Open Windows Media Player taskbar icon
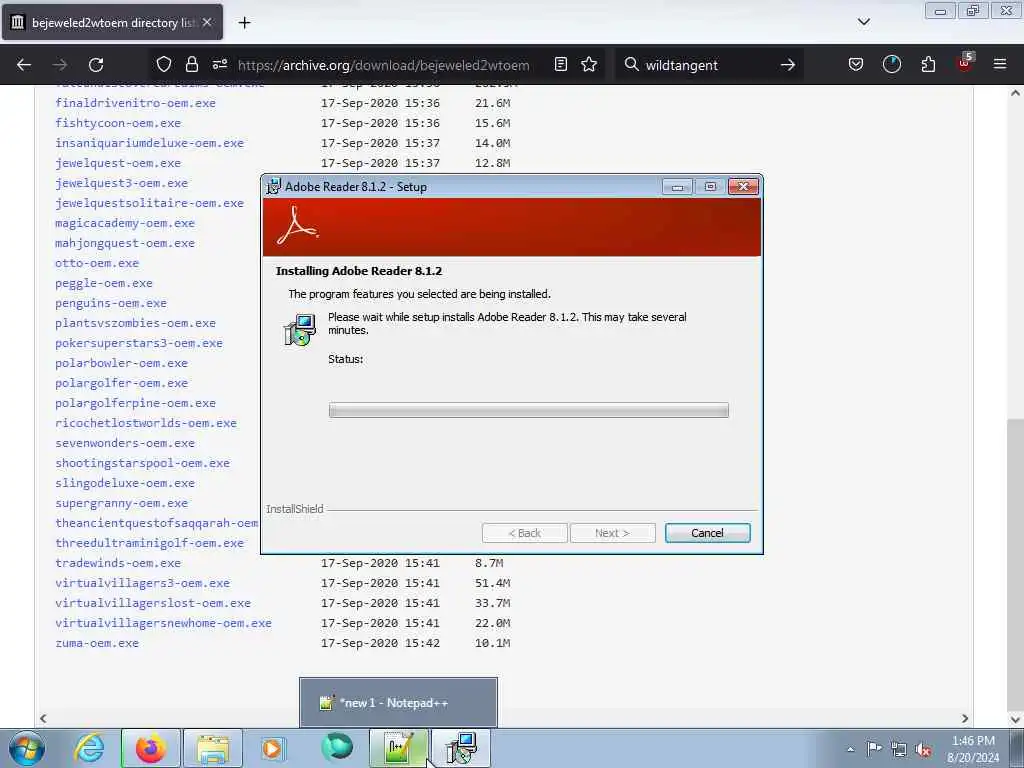The height and width of the screenshot is (768, 1024). tap(272, 748)
